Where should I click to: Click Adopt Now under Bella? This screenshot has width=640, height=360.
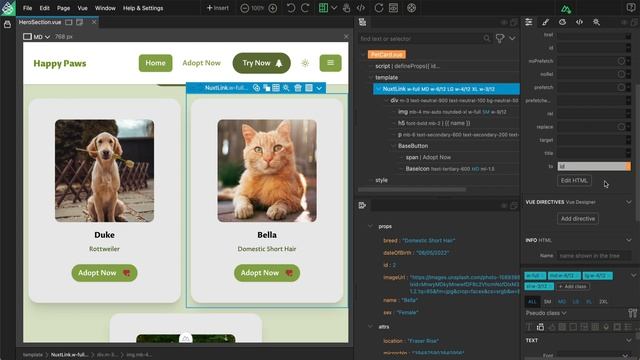click(x=267, y=273)
